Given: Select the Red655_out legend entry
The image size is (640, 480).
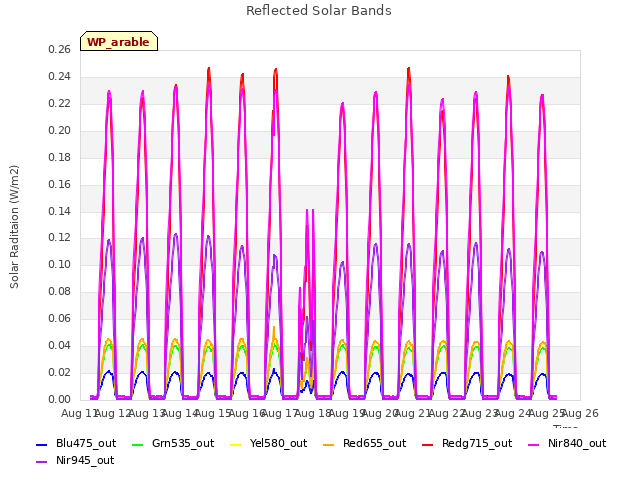Looking at the screenshot, I should pyautogui.click(x=364, y=443).
